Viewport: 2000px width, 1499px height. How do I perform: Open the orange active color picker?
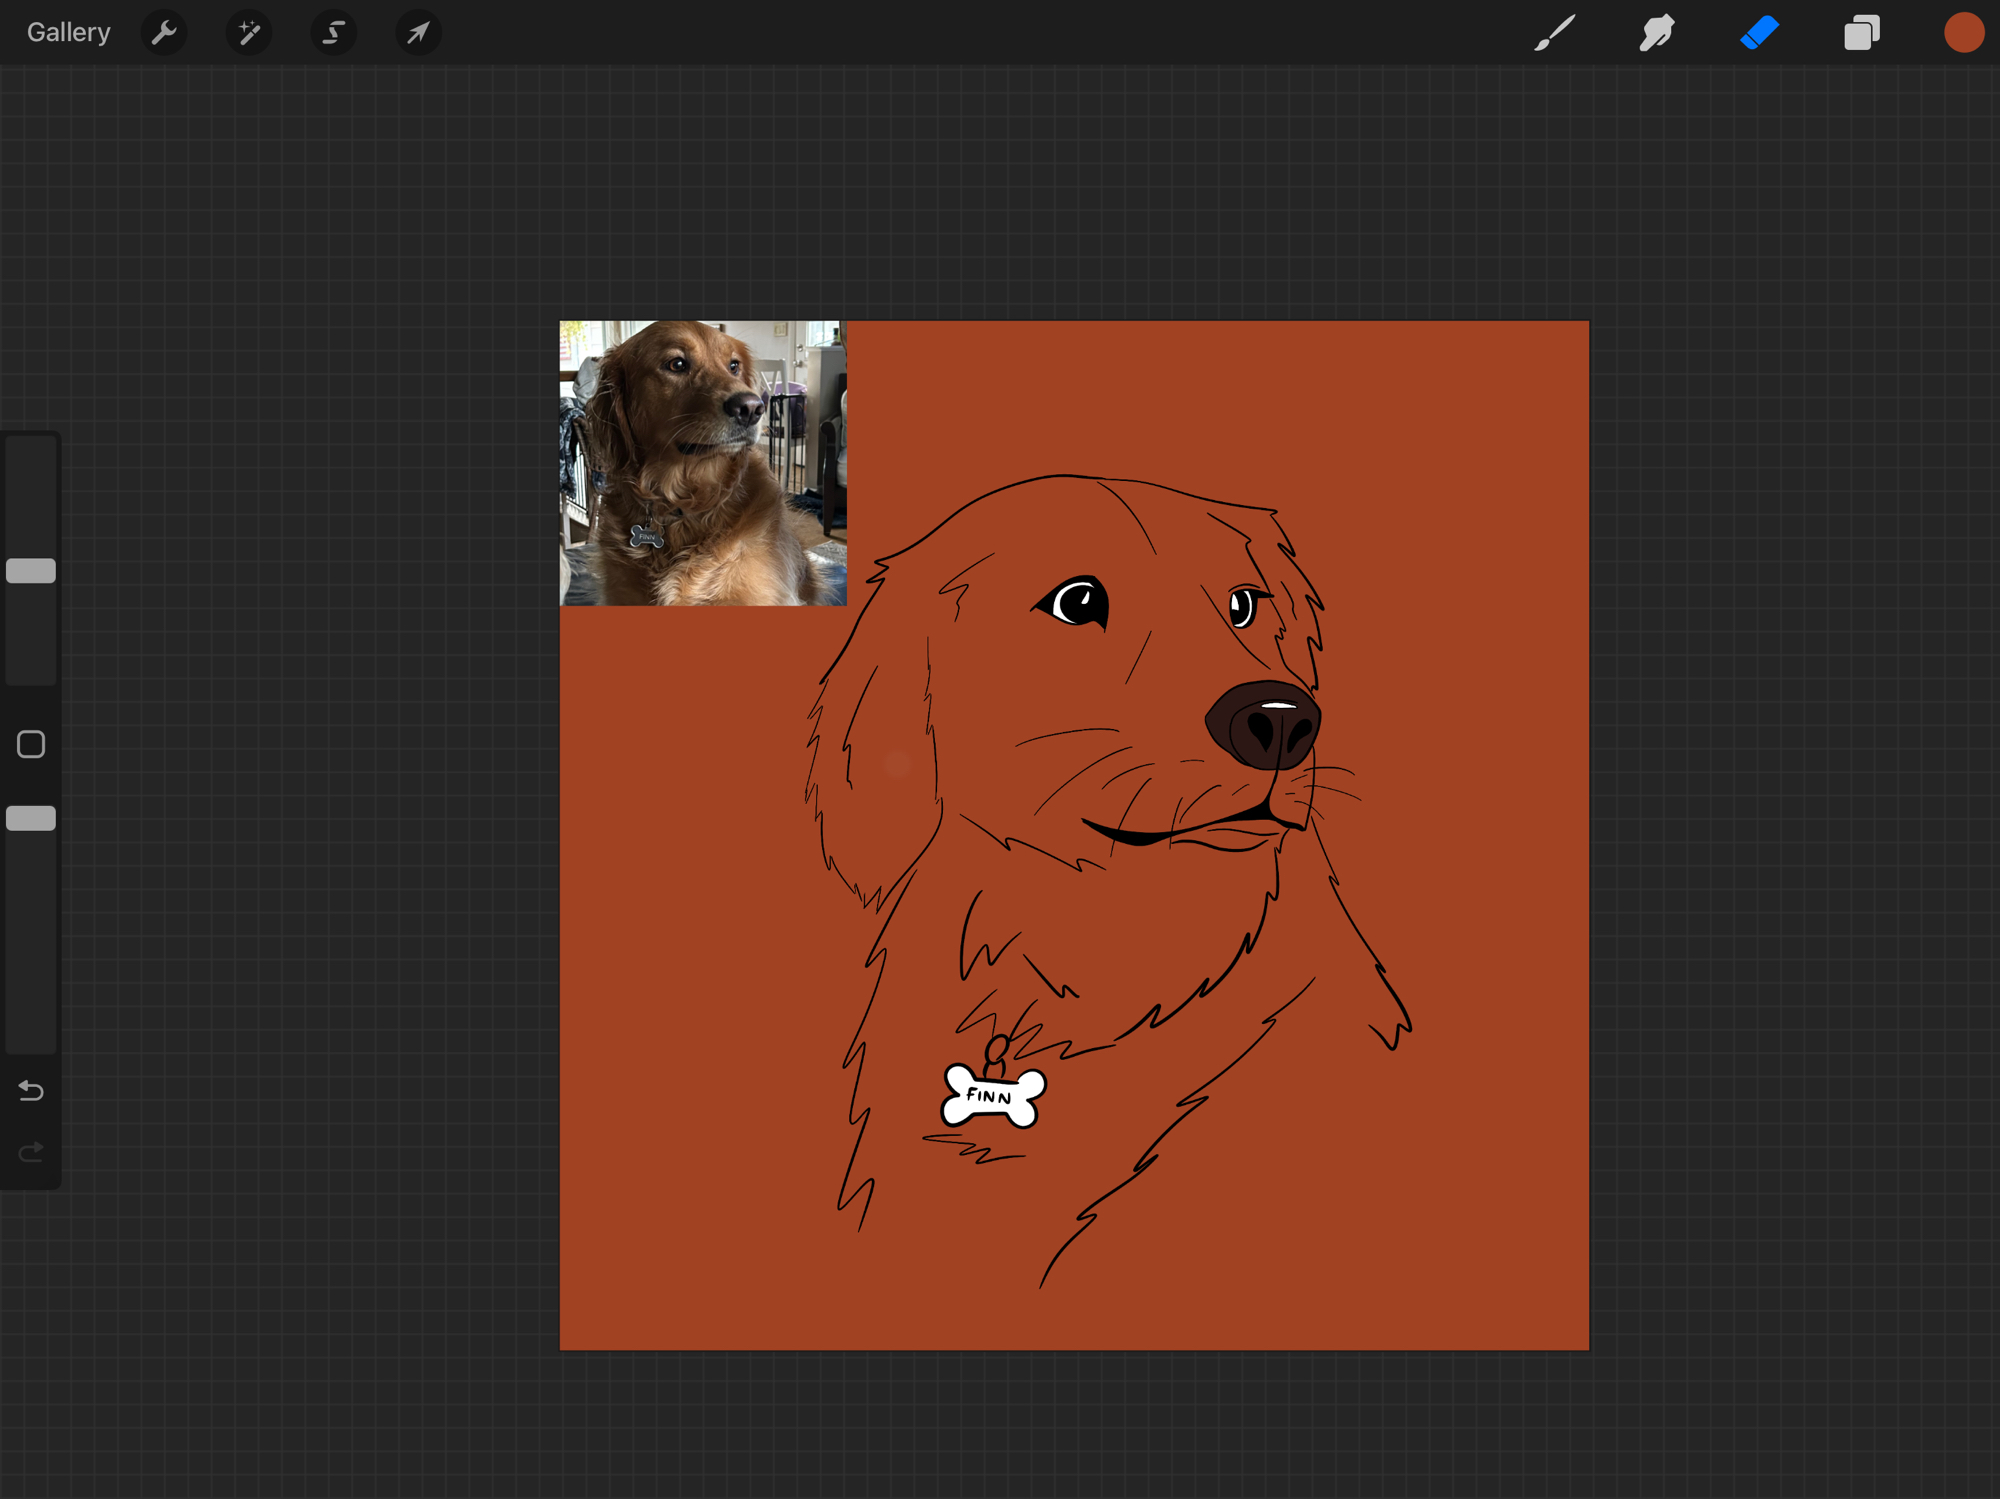click(x=1963, y=33)
